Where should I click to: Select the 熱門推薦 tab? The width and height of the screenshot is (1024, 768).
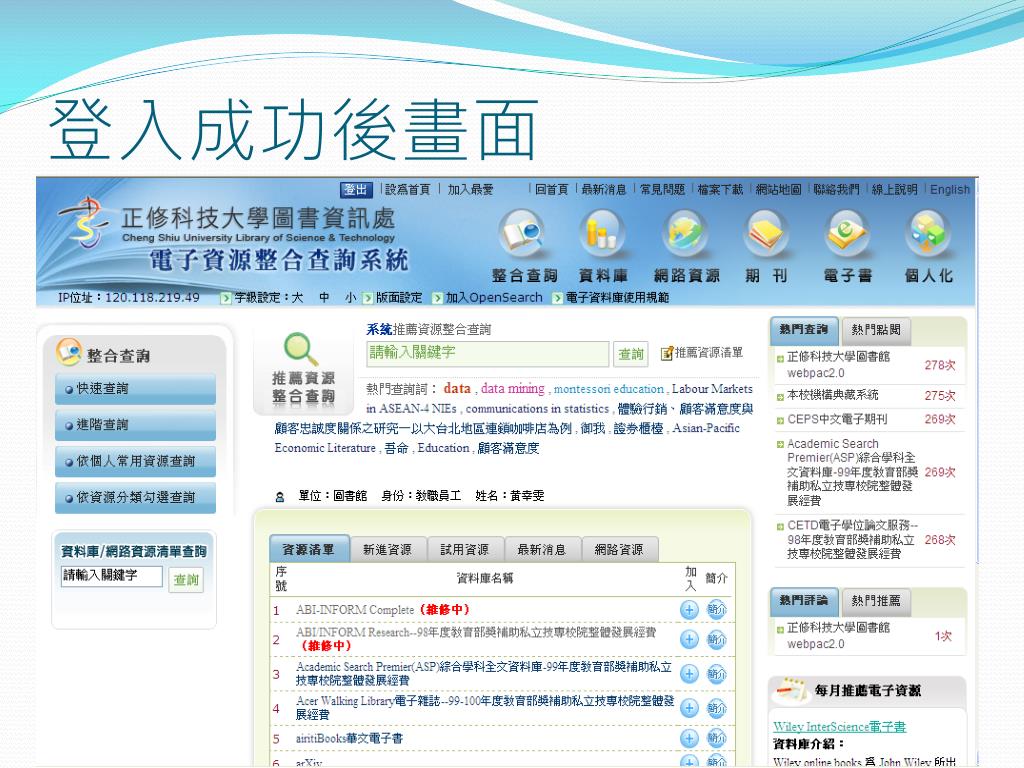point(876,601)
